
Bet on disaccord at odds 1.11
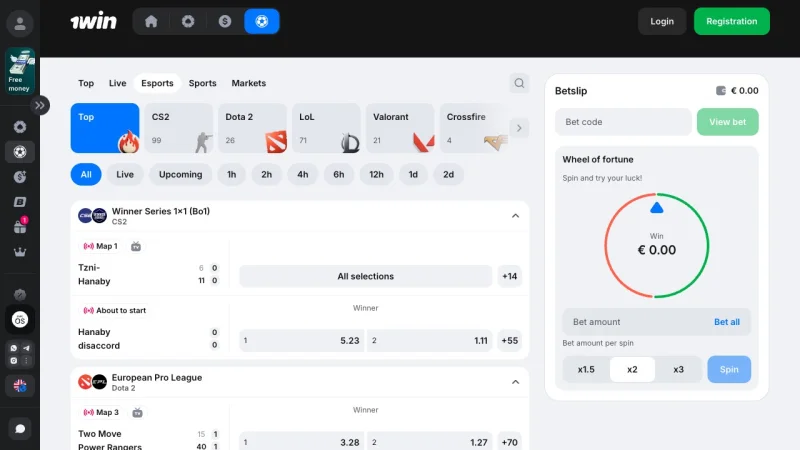430,340
